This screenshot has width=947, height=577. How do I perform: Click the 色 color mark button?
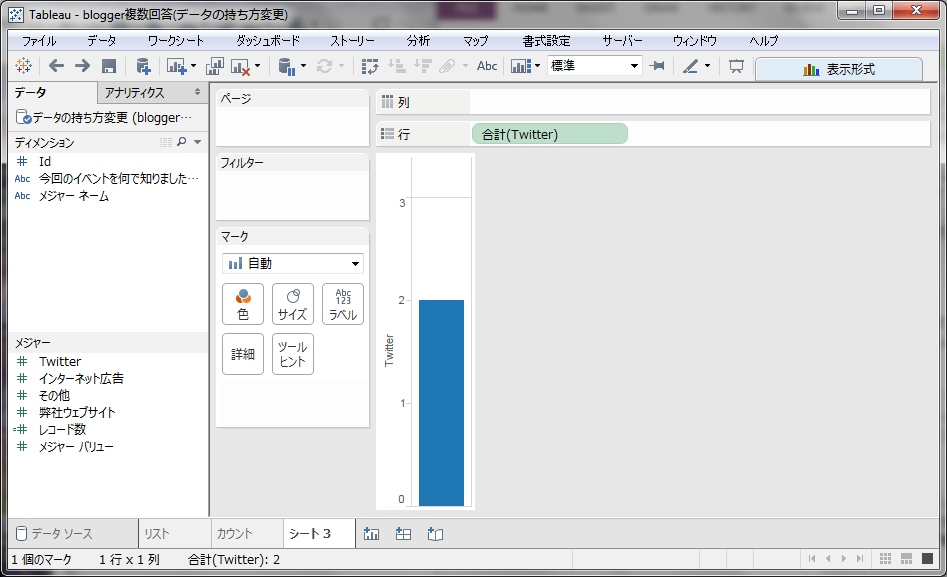[243, 304]
